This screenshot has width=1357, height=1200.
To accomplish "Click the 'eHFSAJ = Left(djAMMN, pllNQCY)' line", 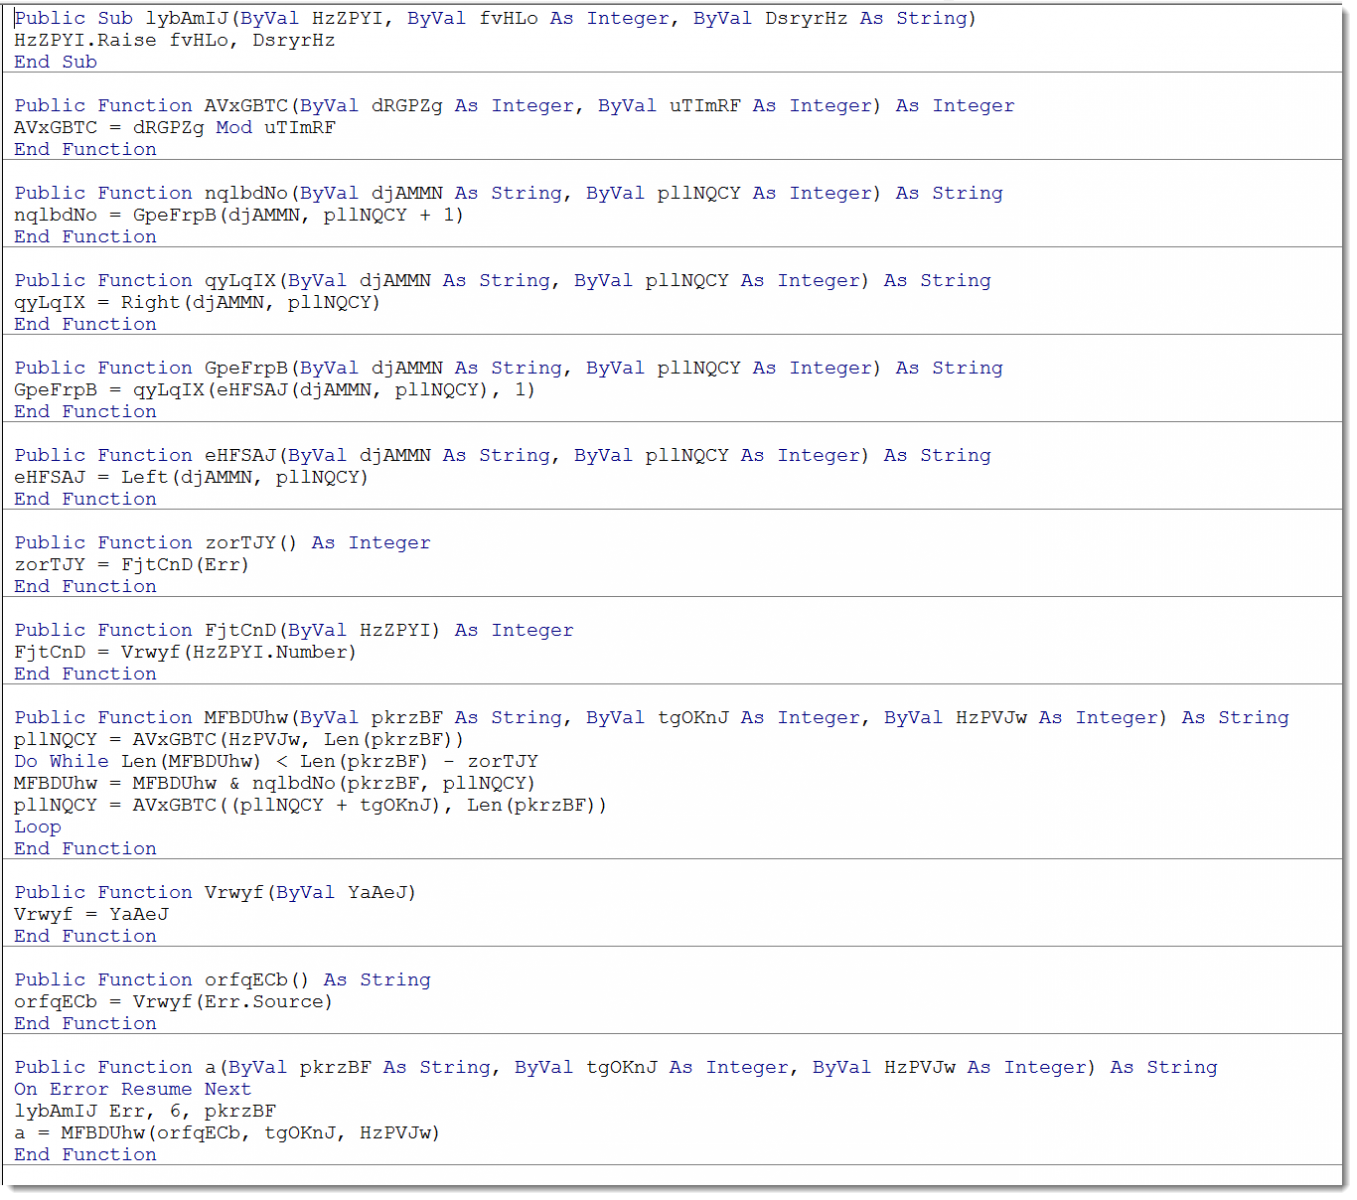I will [x=191, y=478].
